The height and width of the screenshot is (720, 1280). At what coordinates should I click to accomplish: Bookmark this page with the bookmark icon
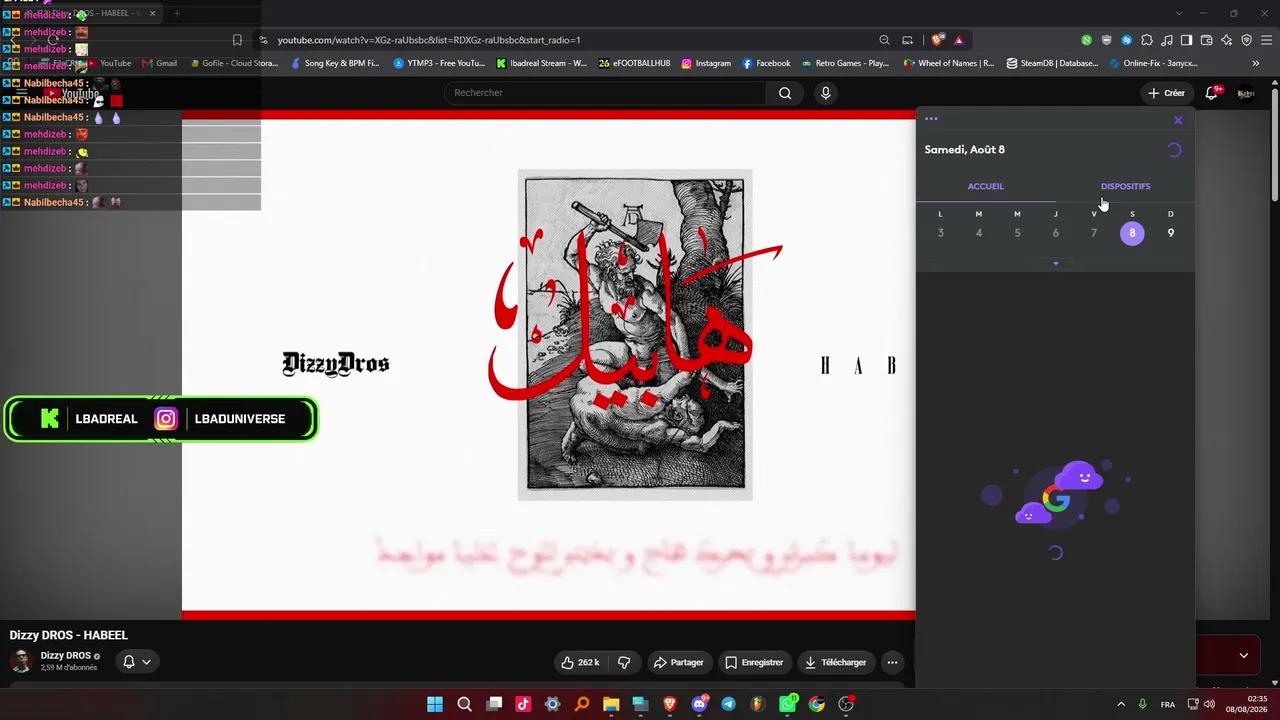pyautogui.click(x=237, y=40)
